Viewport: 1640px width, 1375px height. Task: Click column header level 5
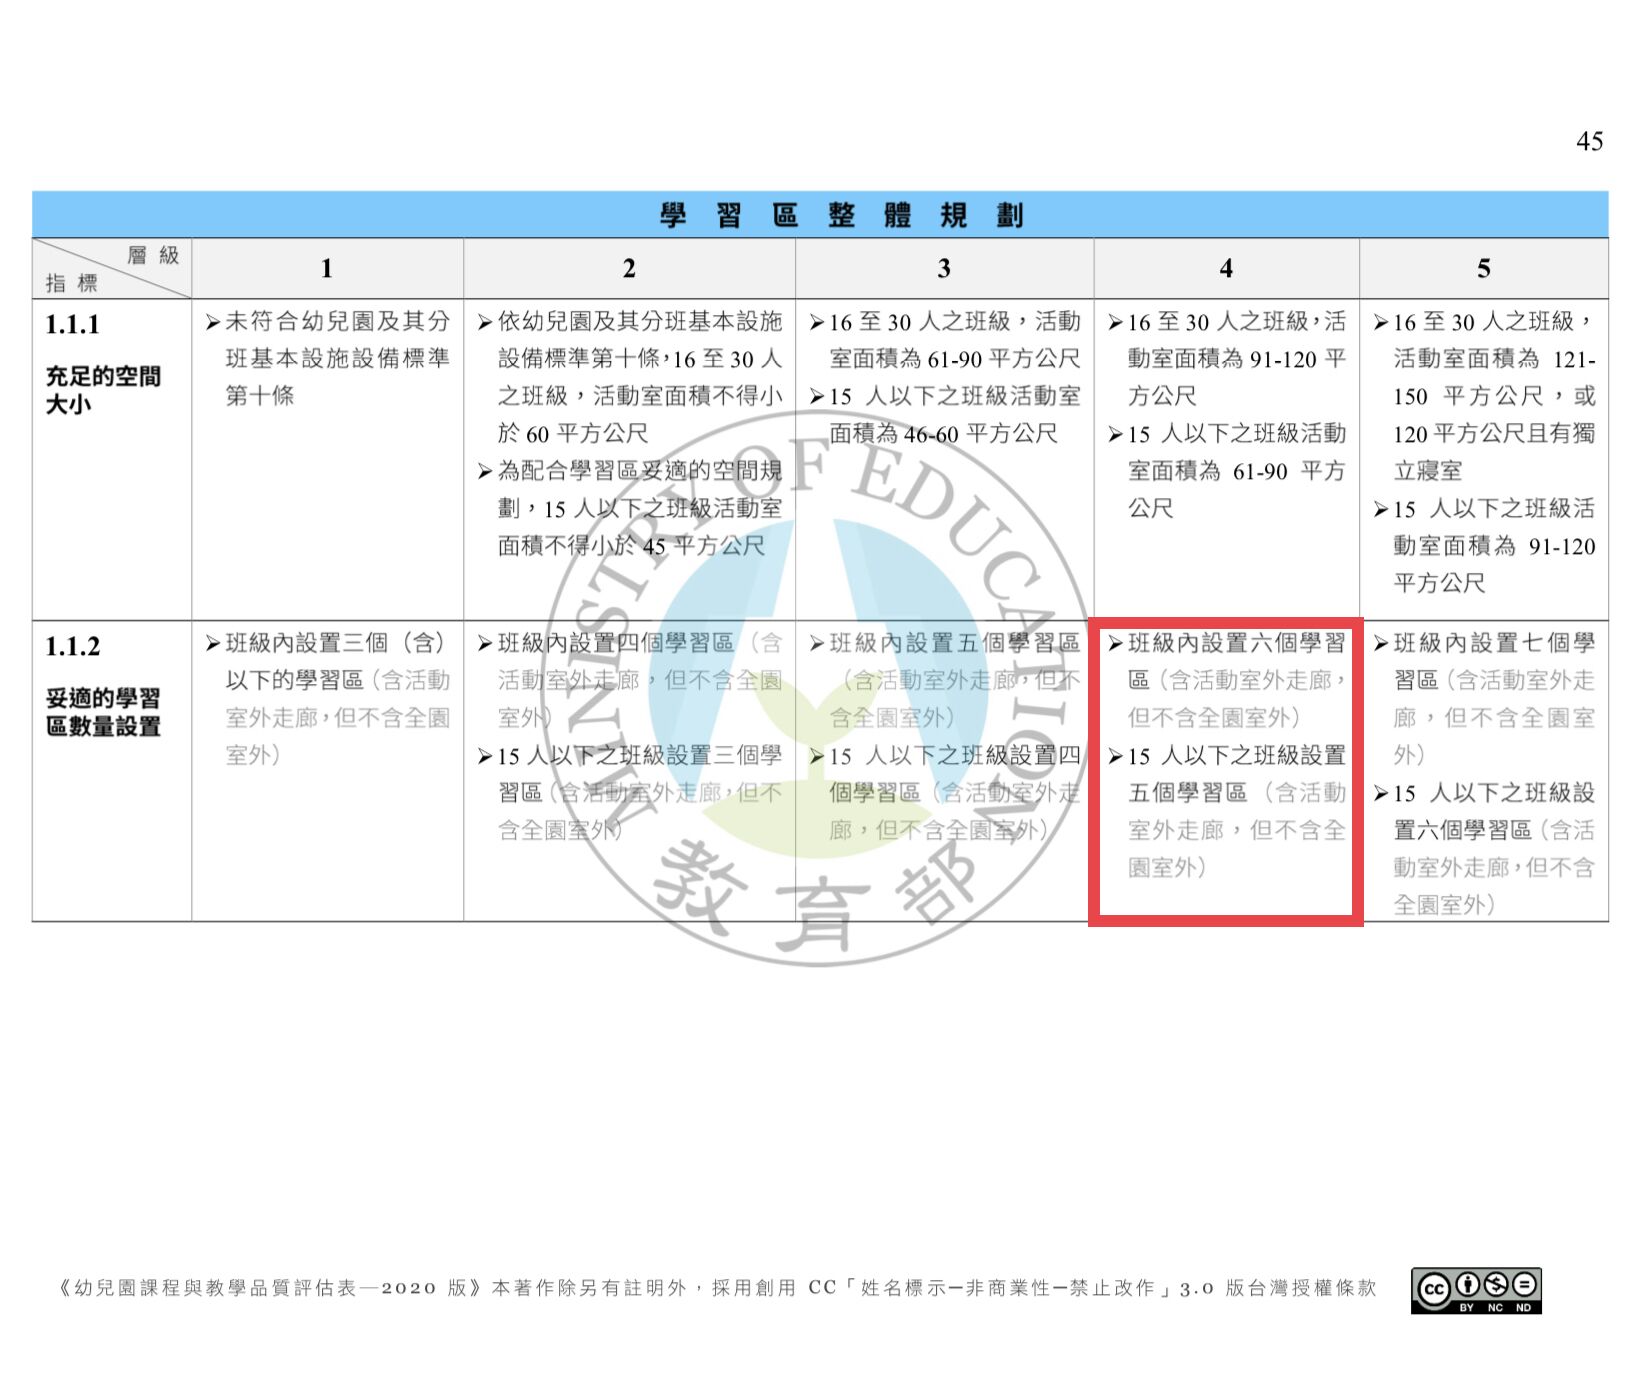click(x=1483, y=268)
